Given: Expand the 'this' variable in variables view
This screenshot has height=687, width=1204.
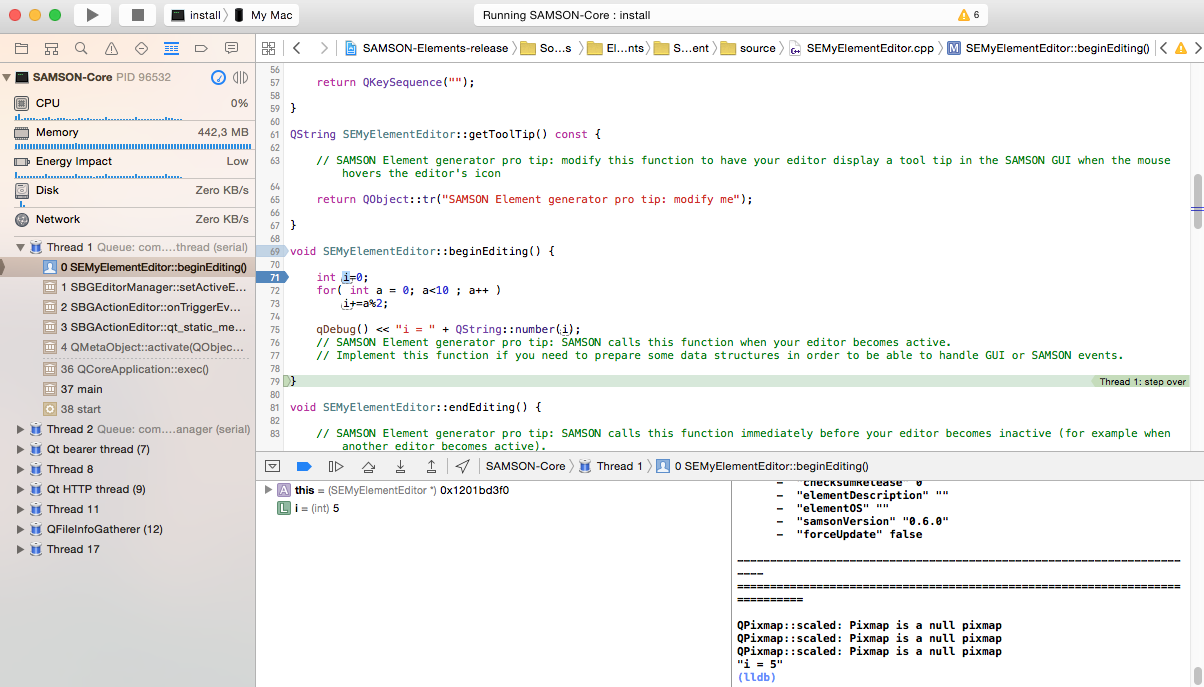Looking at the screenshot, I should pyautogui.click(x=270, y=490).
